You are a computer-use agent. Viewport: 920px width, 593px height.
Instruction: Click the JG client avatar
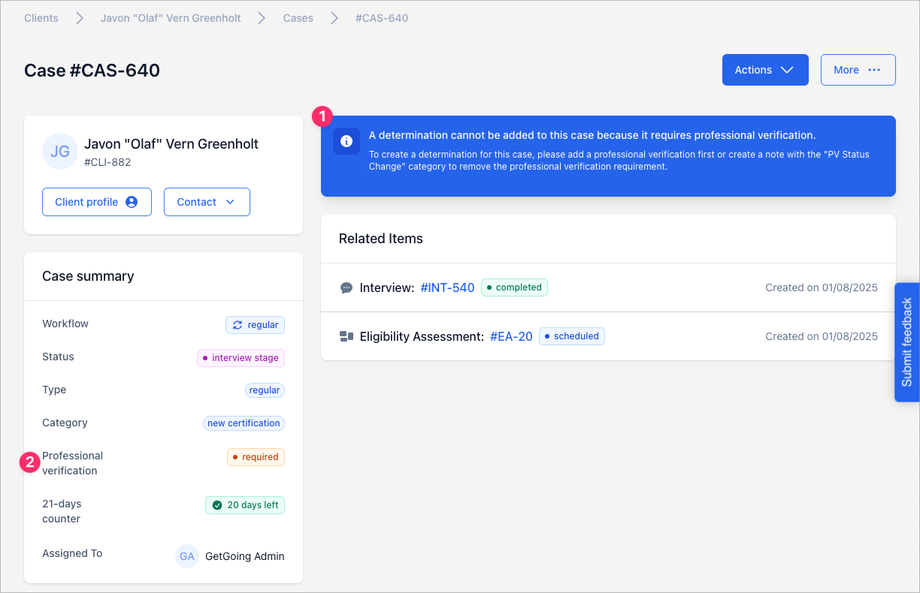[x=60, y=152]
